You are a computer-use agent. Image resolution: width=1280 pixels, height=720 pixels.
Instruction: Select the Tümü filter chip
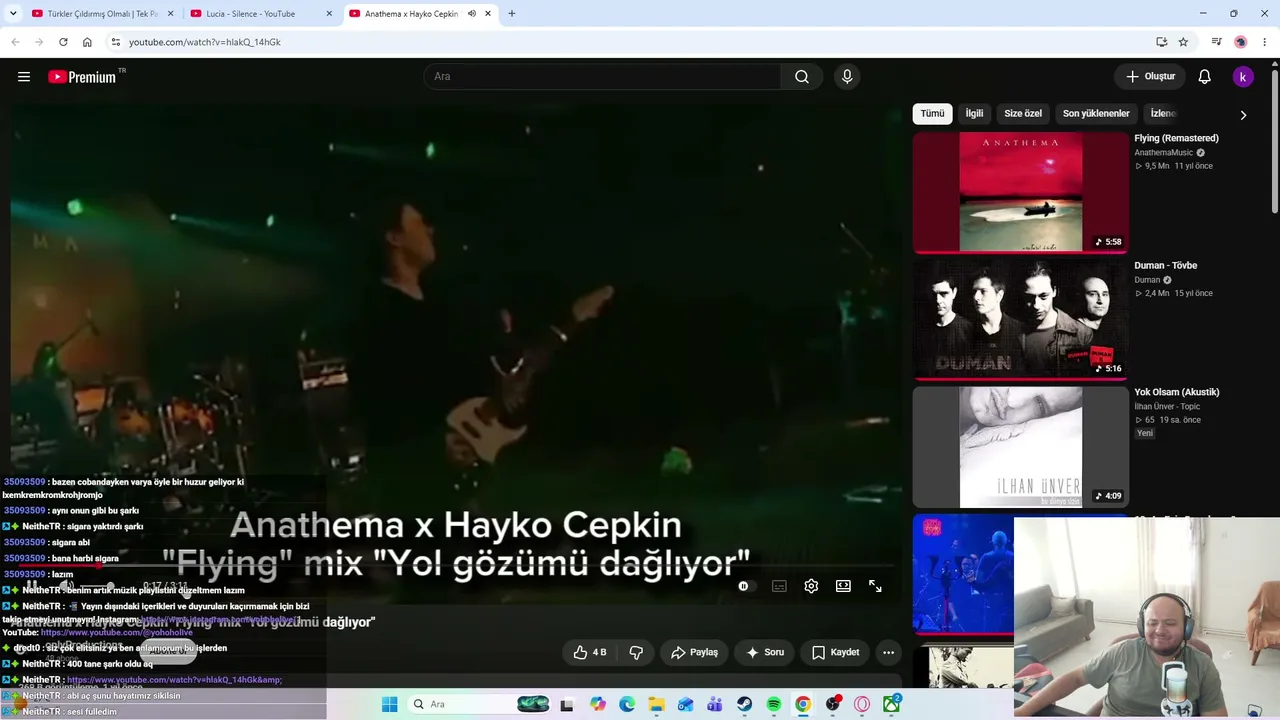click(932, 114)
